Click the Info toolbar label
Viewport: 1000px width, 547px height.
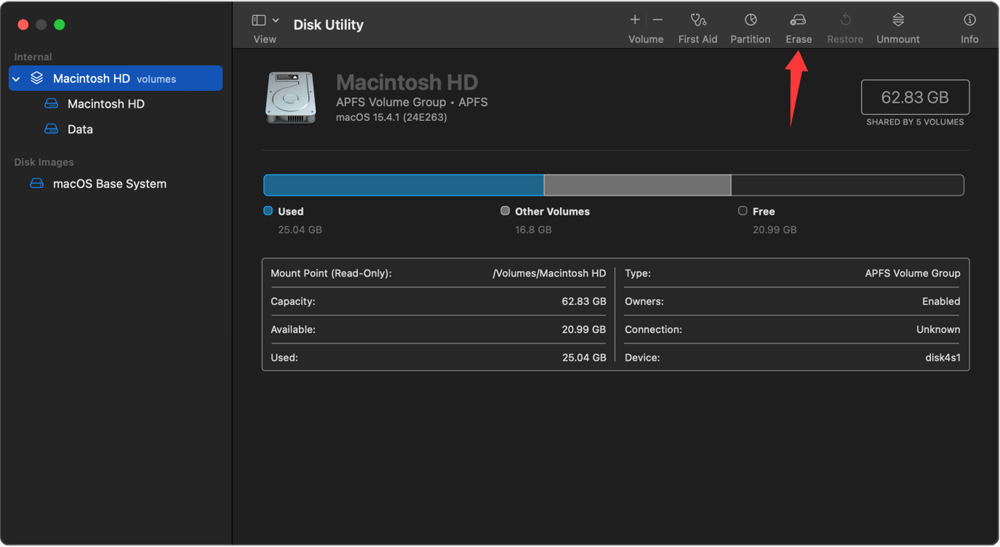tap(969, 40)
